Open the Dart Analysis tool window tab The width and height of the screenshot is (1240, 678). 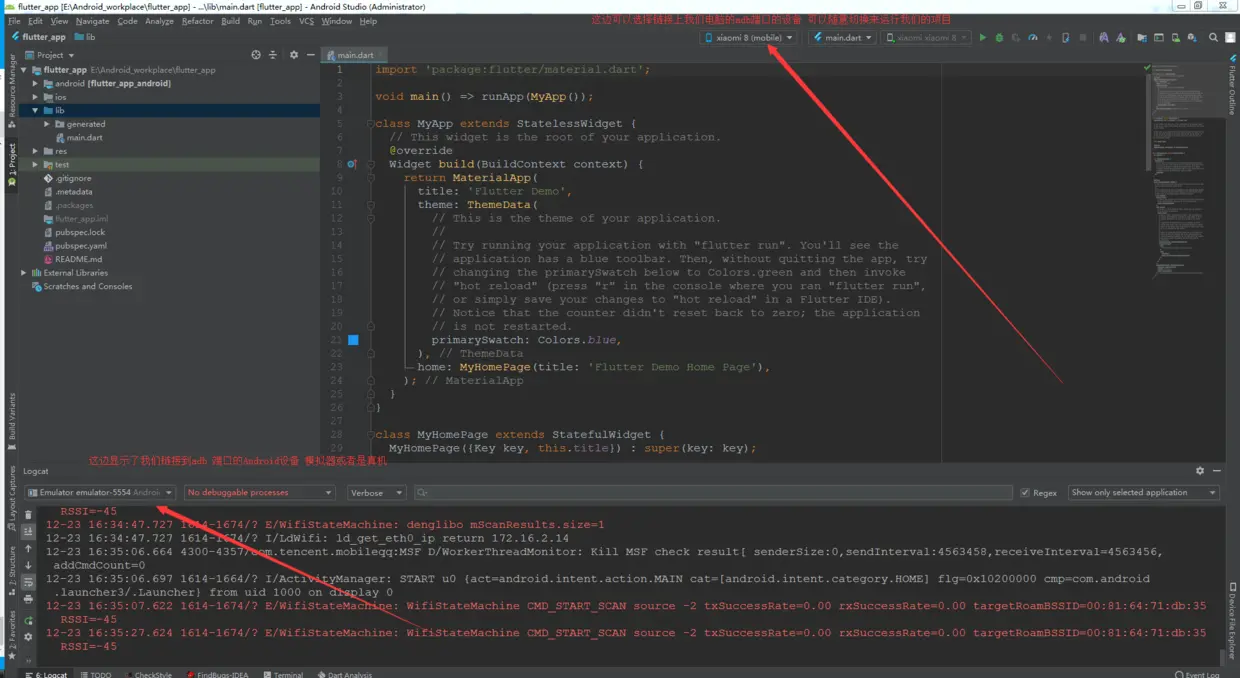point(345,675)
